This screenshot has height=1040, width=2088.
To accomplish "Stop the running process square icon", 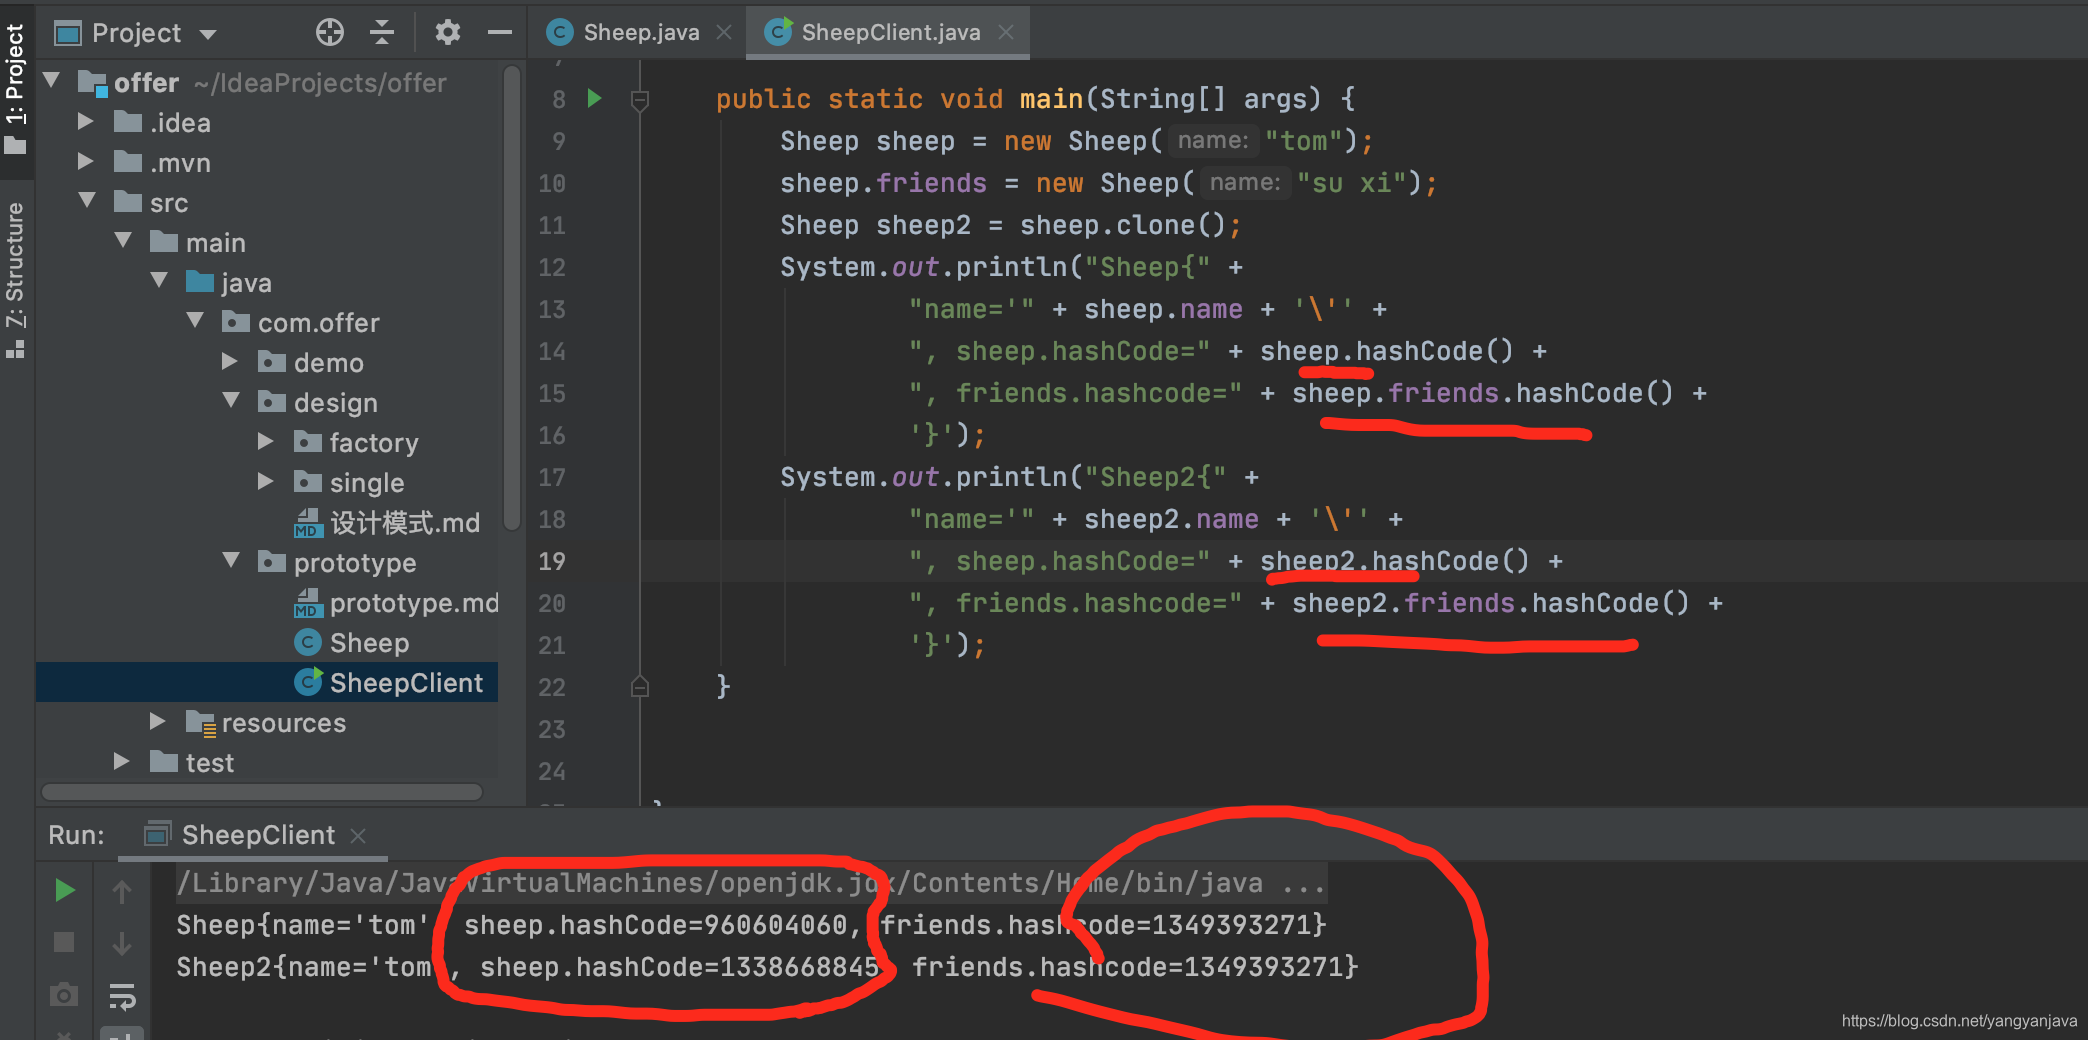I will [64, 942].
